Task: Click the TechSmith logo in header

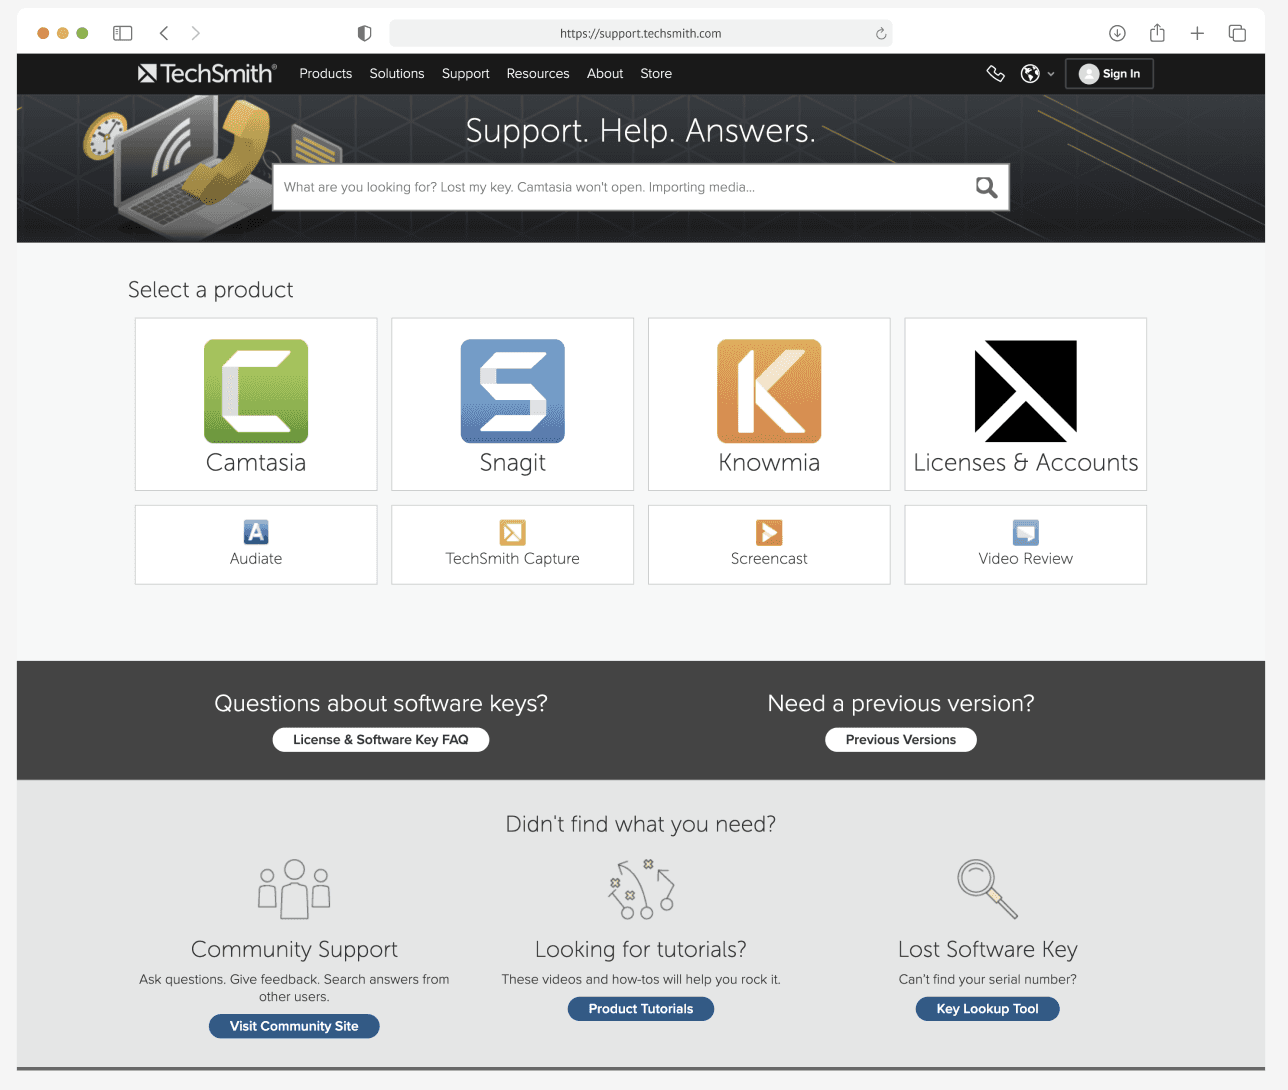Action: pos(207,73)
